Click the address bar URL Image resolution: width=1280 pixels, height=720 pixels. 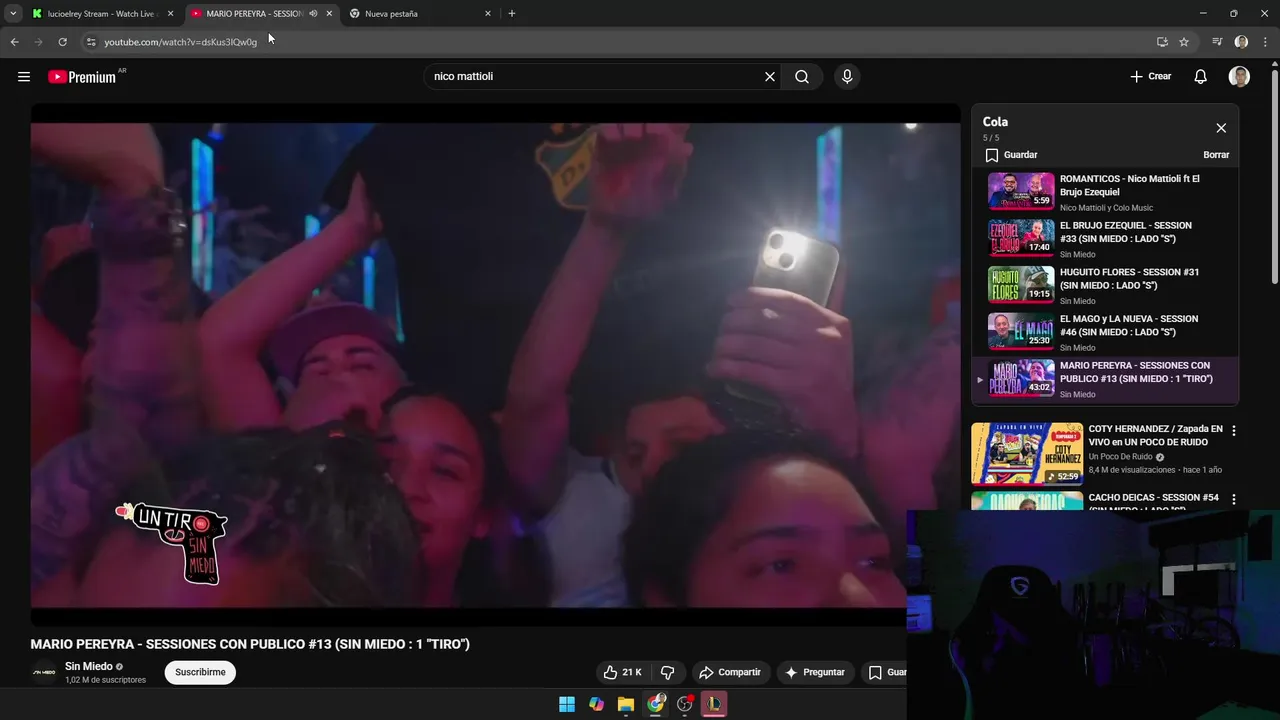tap(181, 42)
